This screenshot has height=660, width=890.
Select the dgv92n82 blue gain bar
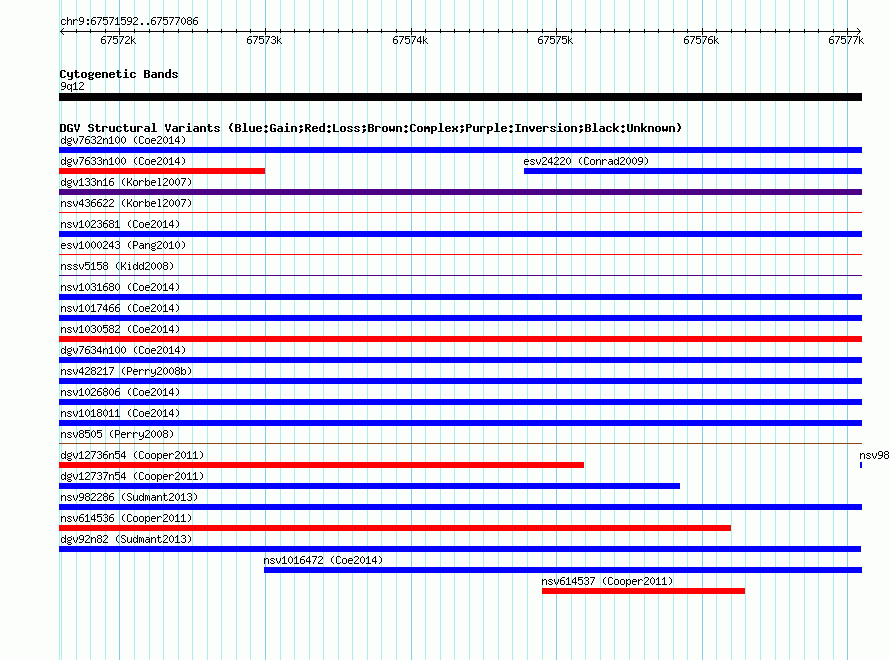point(460,549)
